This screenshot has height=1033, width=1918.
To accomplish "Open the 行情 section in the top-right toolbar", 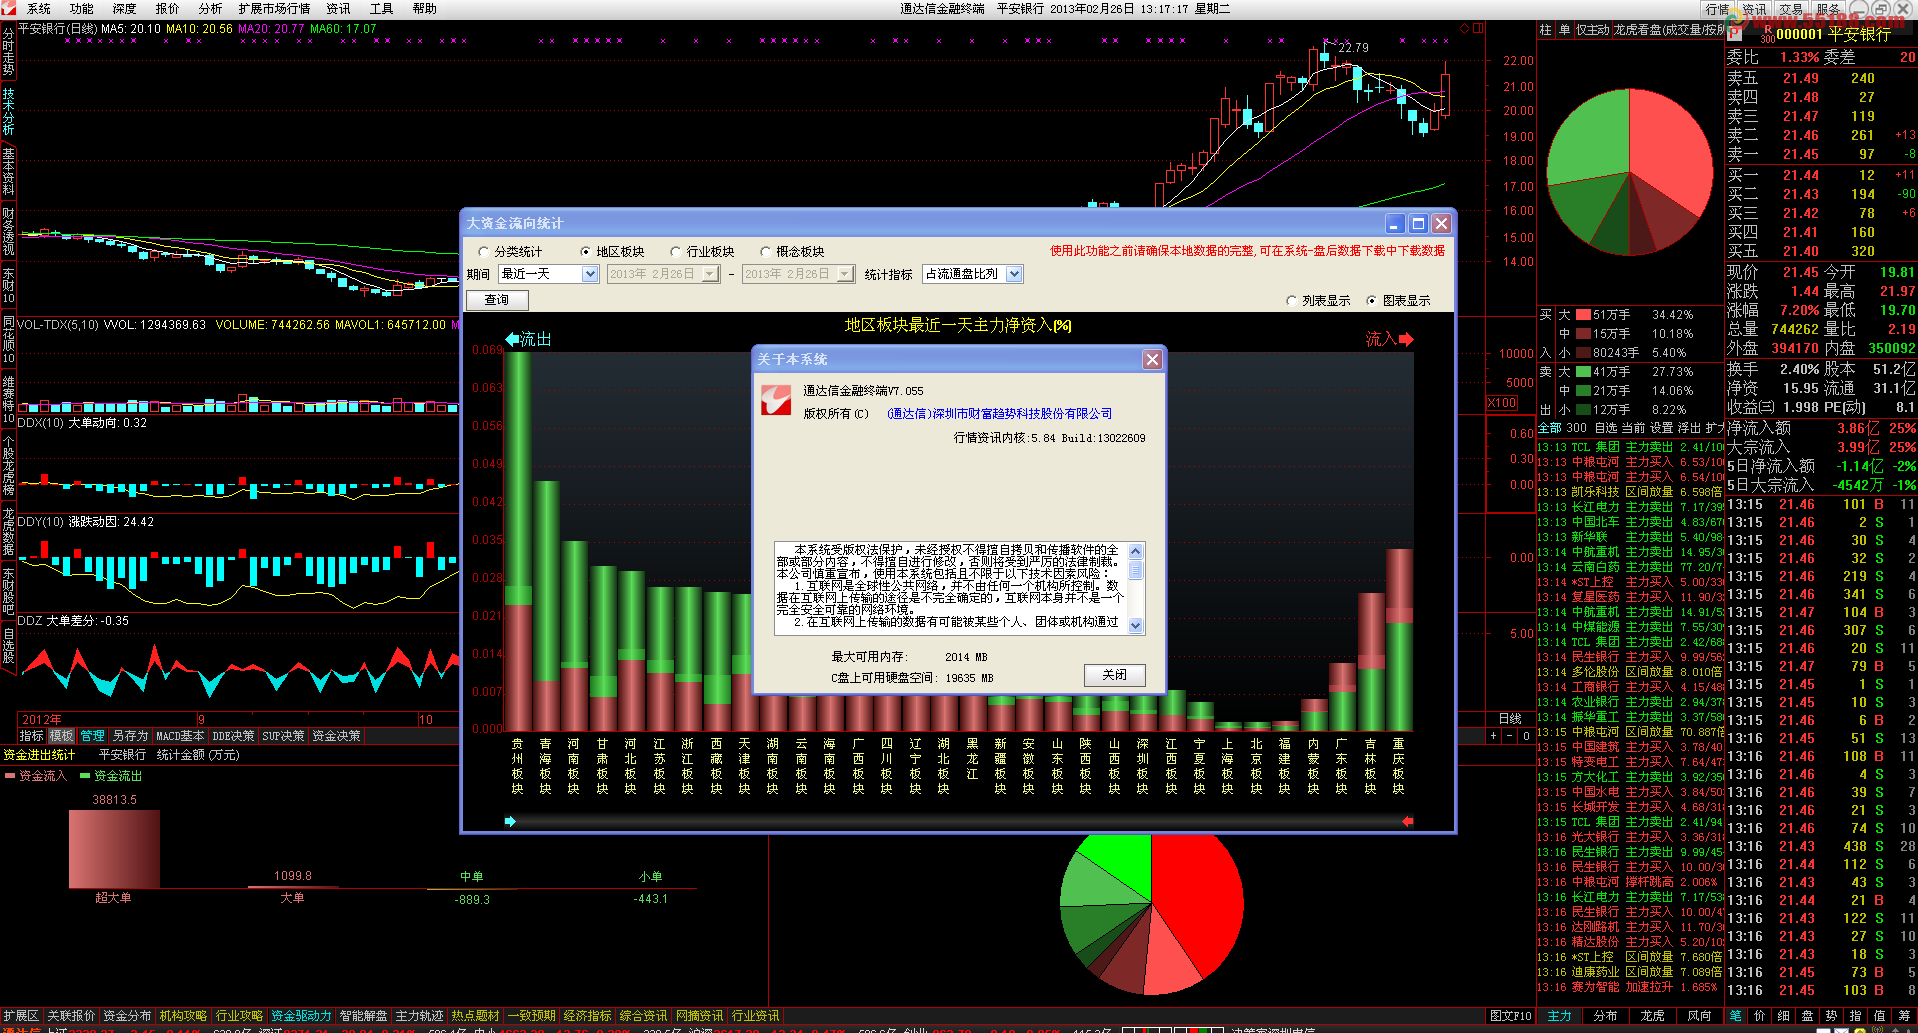I will click(1718, 9).
